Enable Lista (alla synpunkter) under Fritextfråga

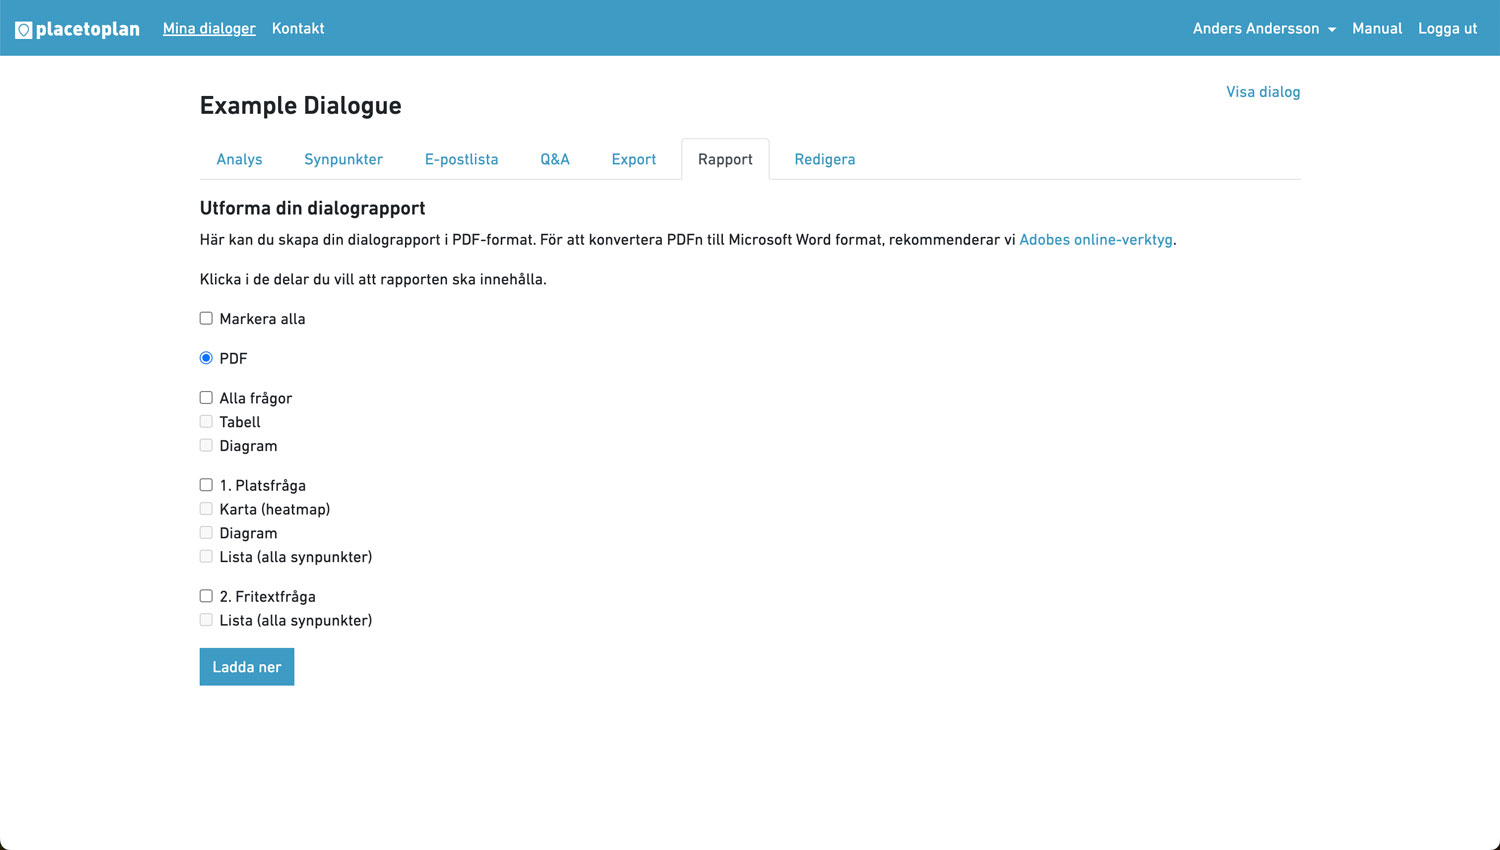206,620
